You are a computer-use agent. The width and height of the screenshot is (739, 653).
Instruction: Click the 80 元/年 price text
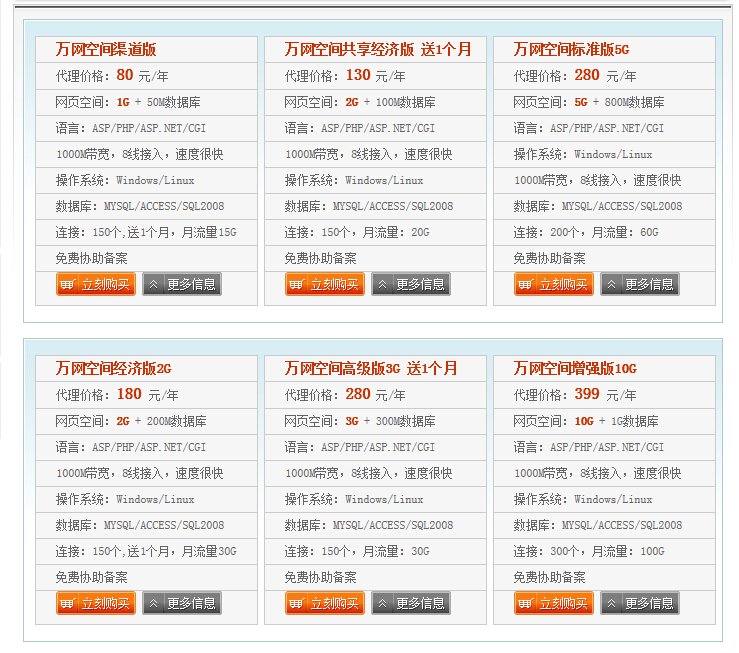click(142, 75)
